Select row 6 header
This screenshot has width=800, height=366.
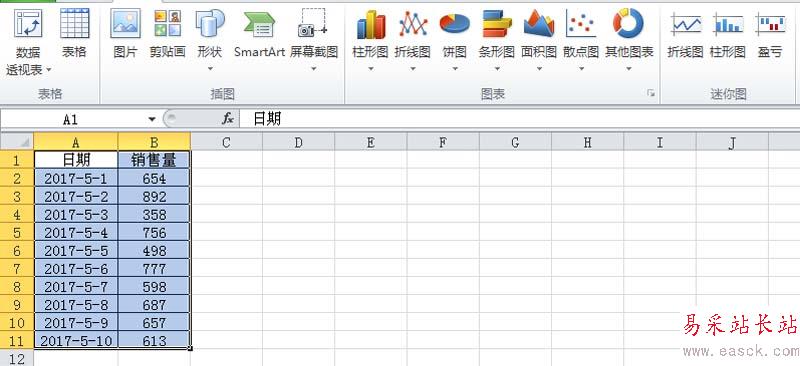pyautogui.click(x=17, y=251)
